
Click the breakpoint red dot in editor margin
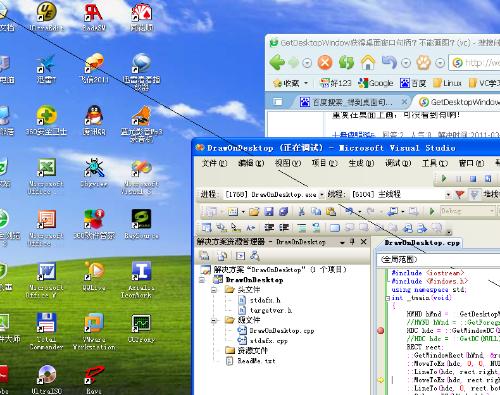[381, 331]
